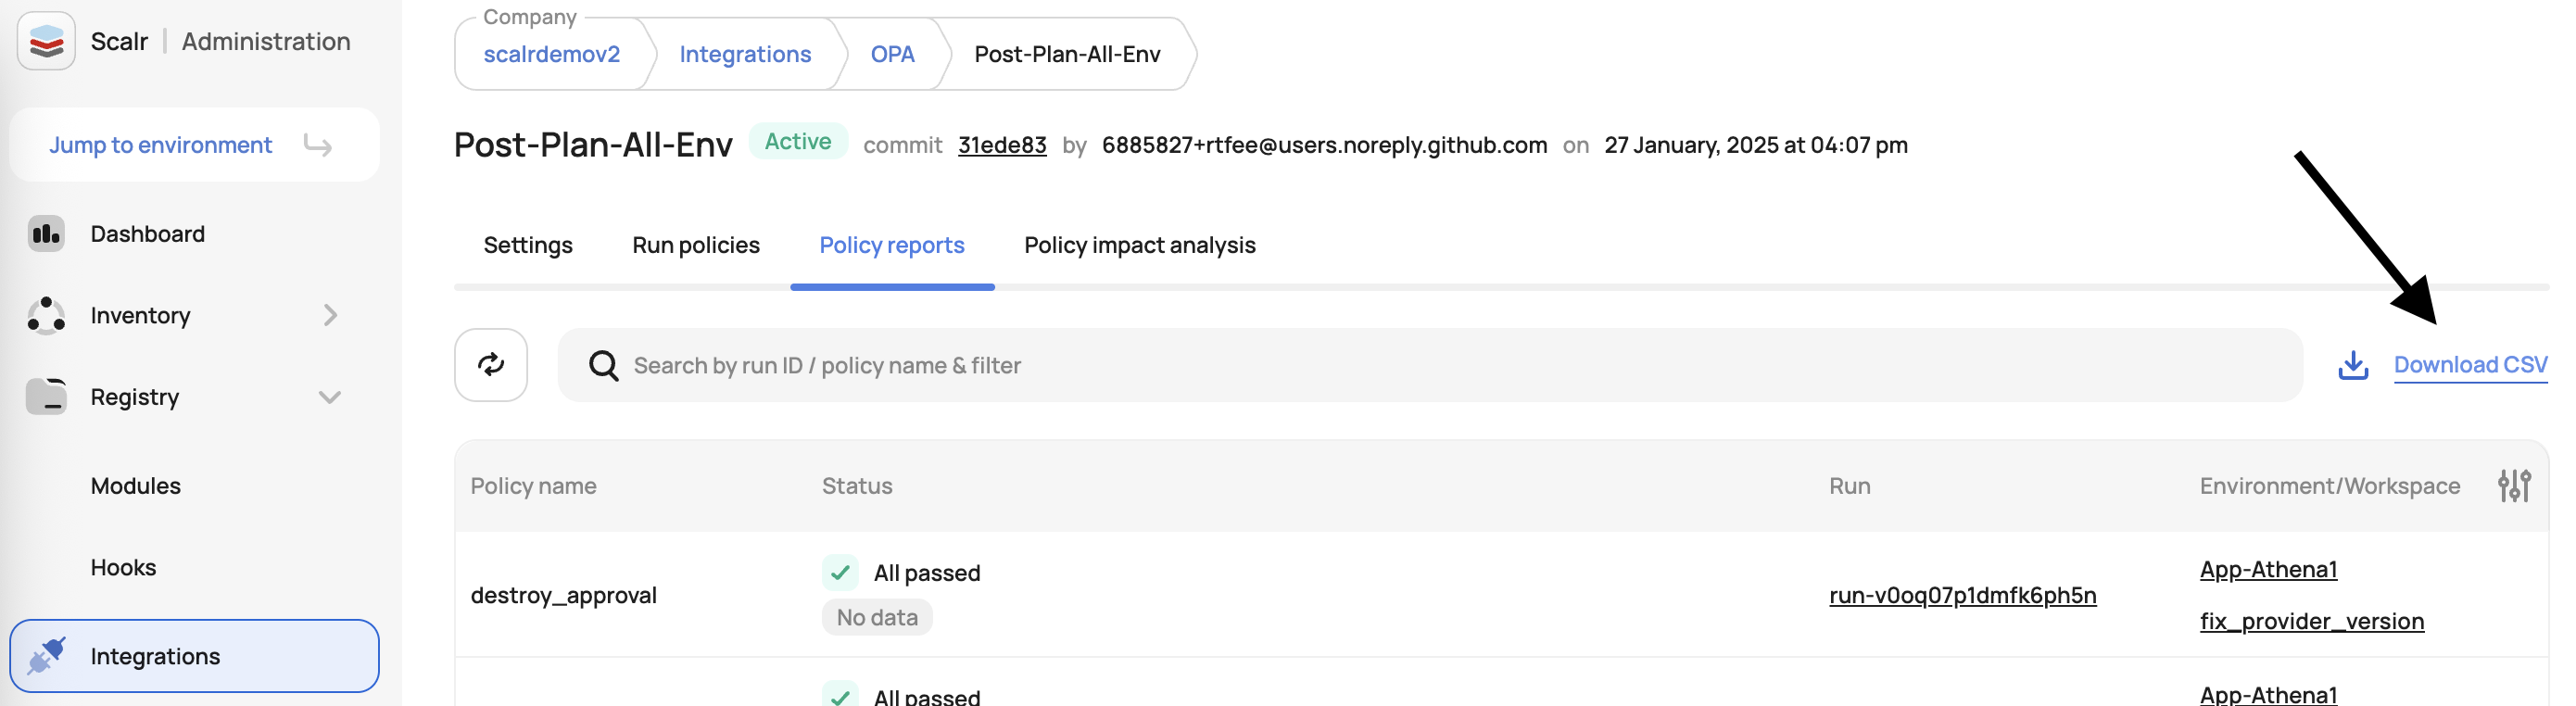The image size is (2576, 706).
Task: Click the Jump to environment arrow icon
Action: [x=318, y=145]
